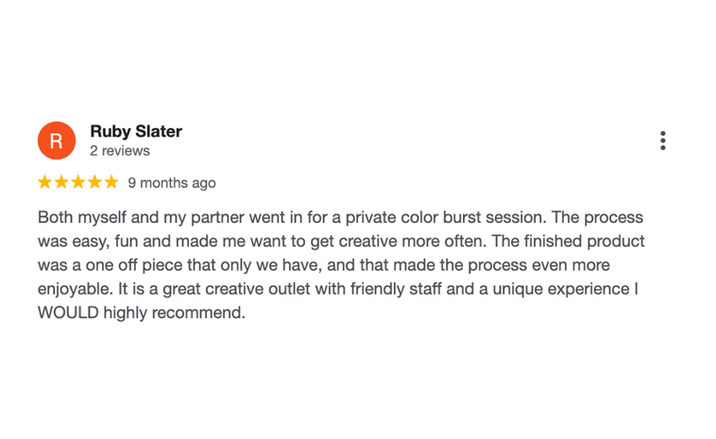Select the third star in the rating
Screen dimensions: 716x439
click(x=78, y=183)
